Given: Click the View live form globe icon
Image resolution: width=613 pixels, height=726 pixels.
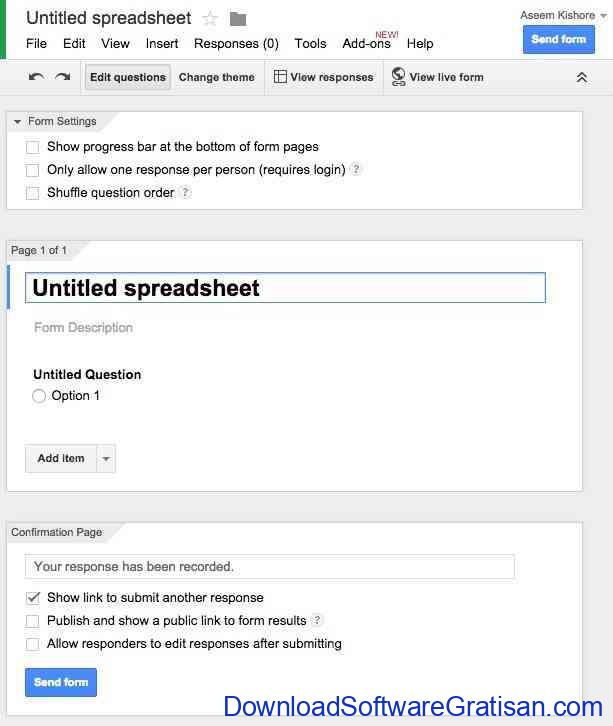Looking at the screenshot, I should coord(398,77).
